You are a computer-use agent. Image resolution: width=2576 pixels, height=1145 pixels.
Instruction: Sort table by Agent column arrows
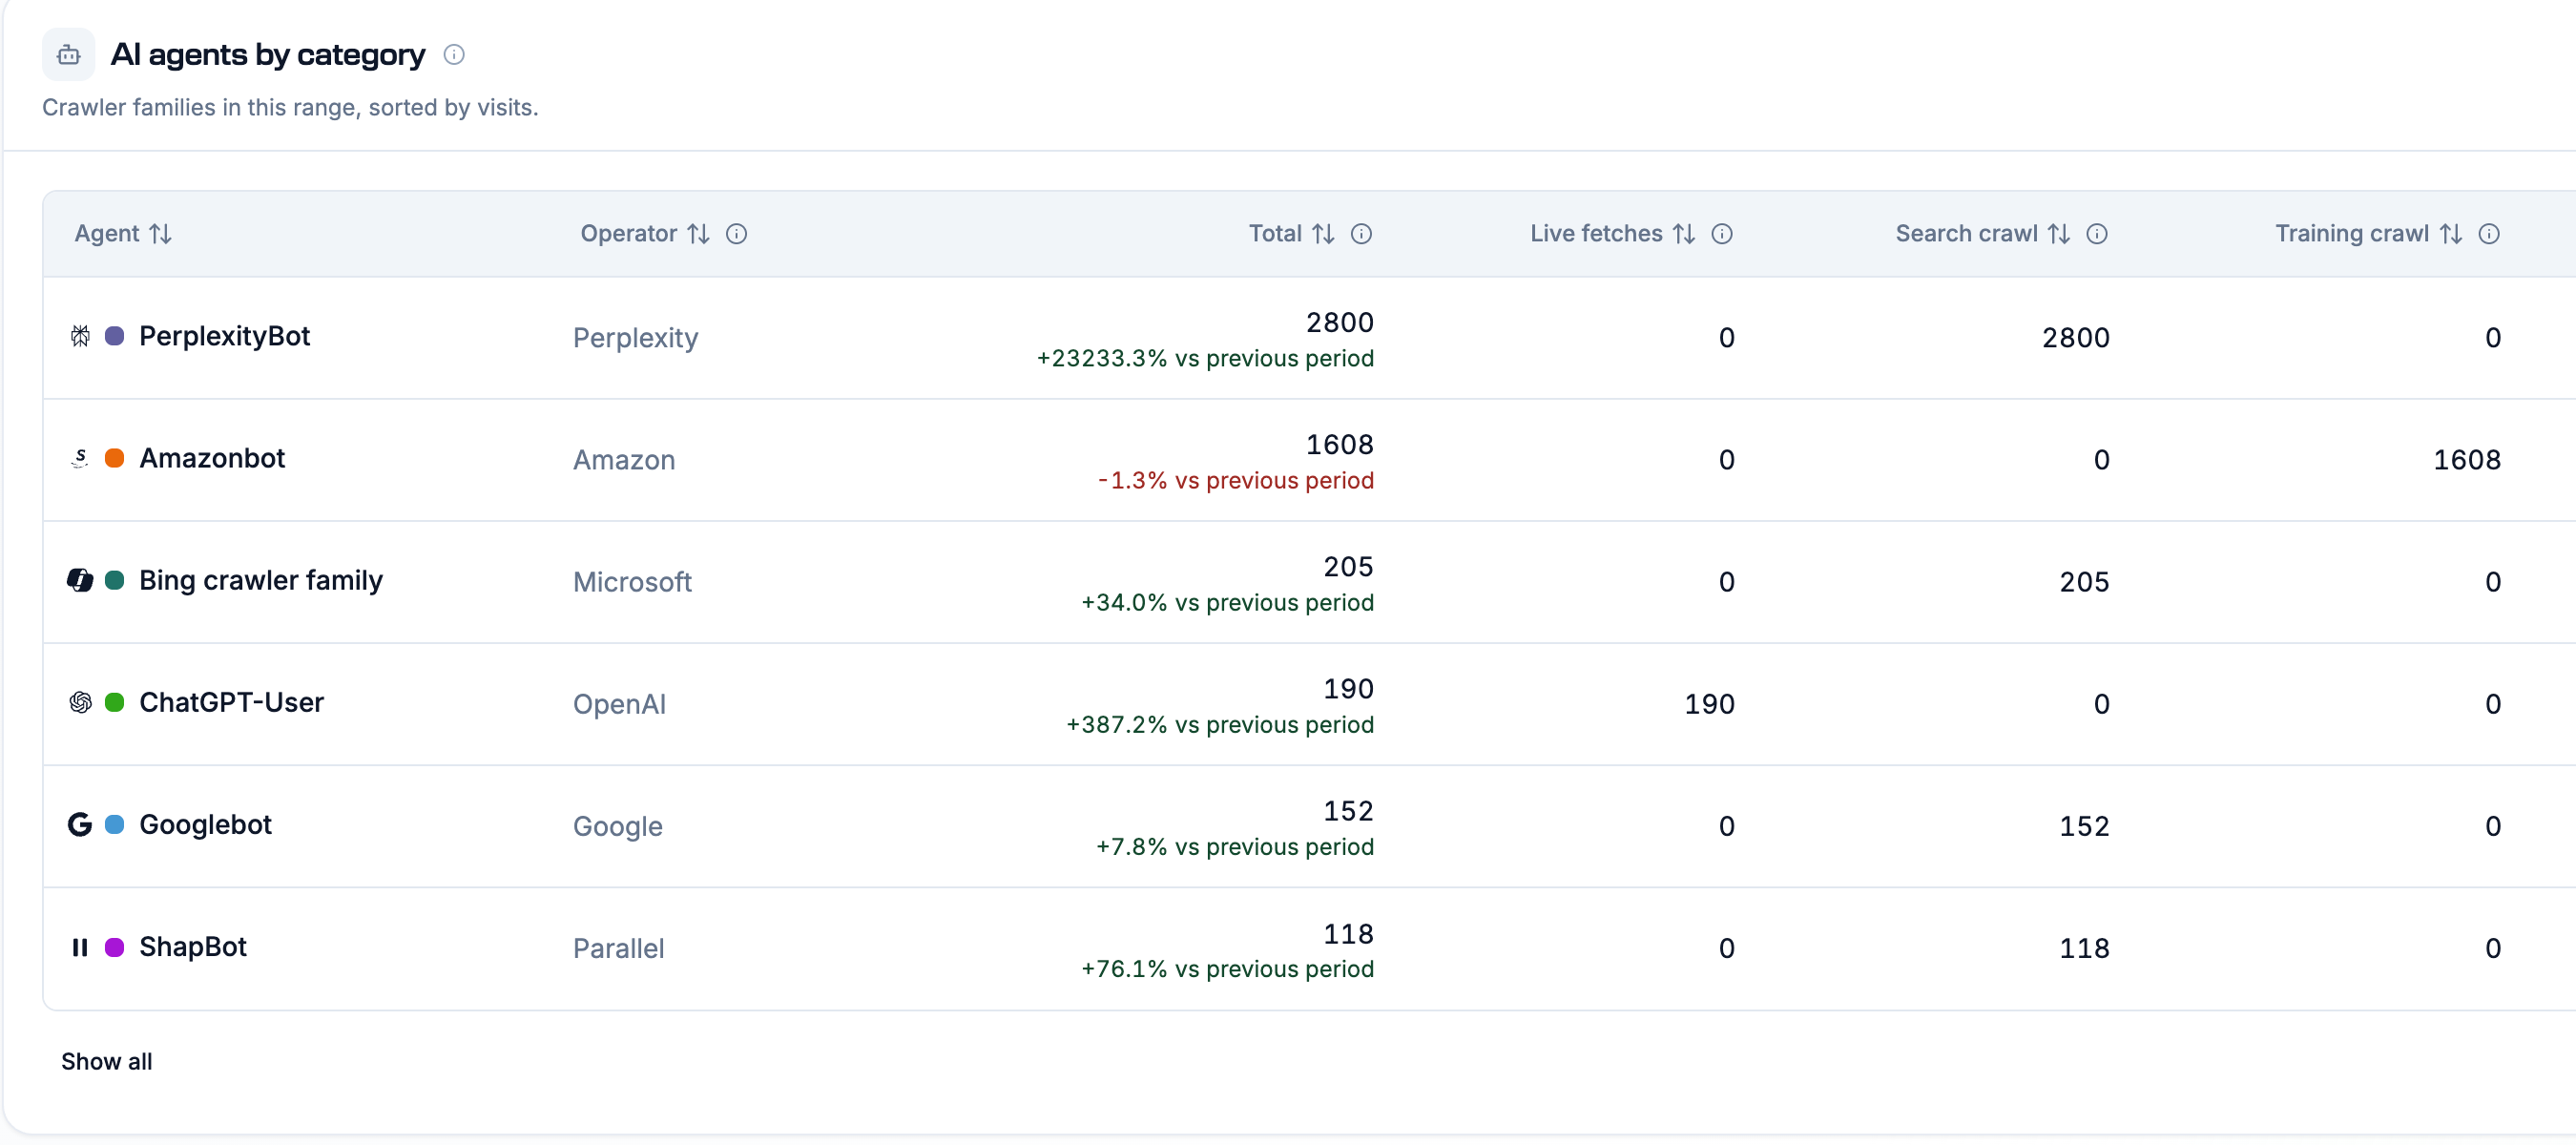160,233
